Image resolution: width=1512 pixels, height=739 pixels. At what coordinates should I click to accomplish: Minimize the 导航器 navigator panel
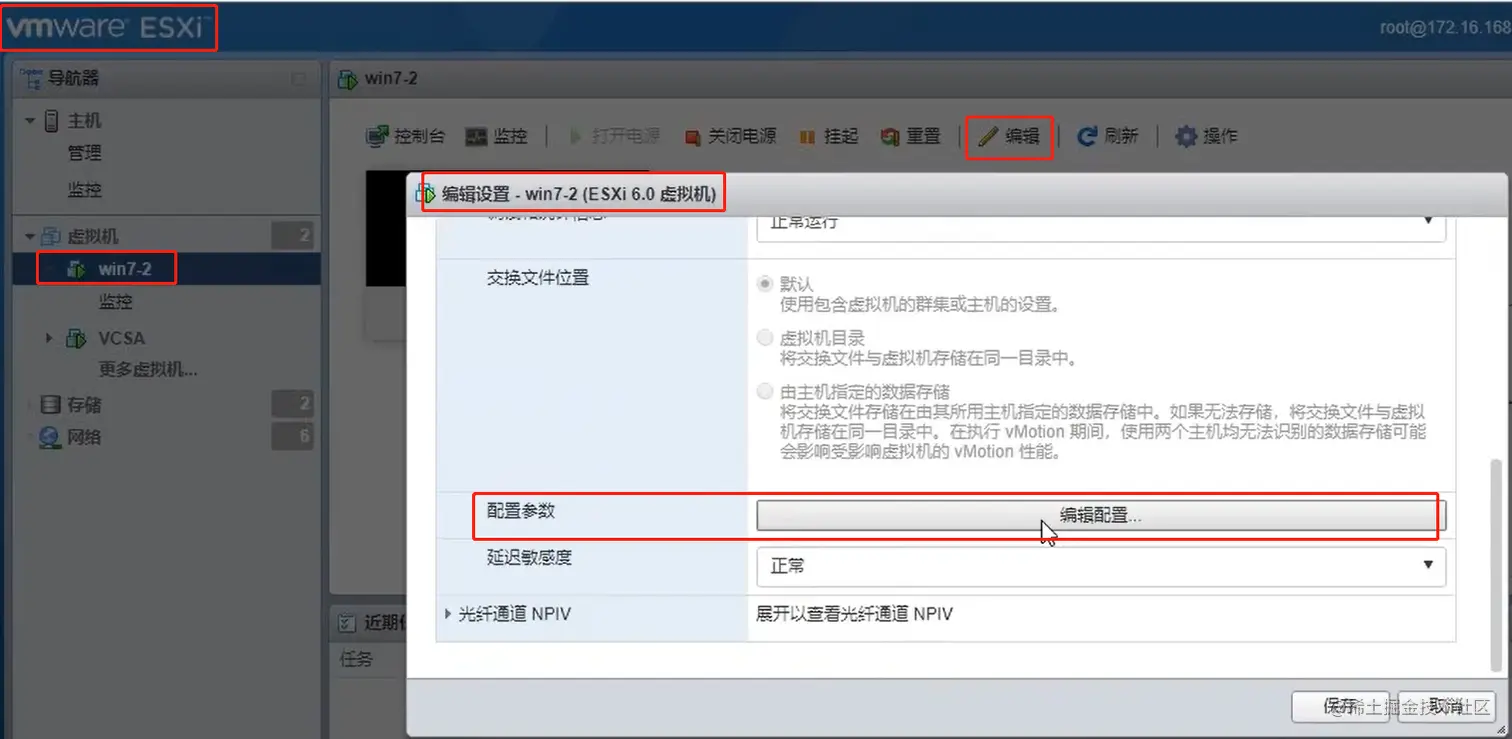click(x=298, y=78)
